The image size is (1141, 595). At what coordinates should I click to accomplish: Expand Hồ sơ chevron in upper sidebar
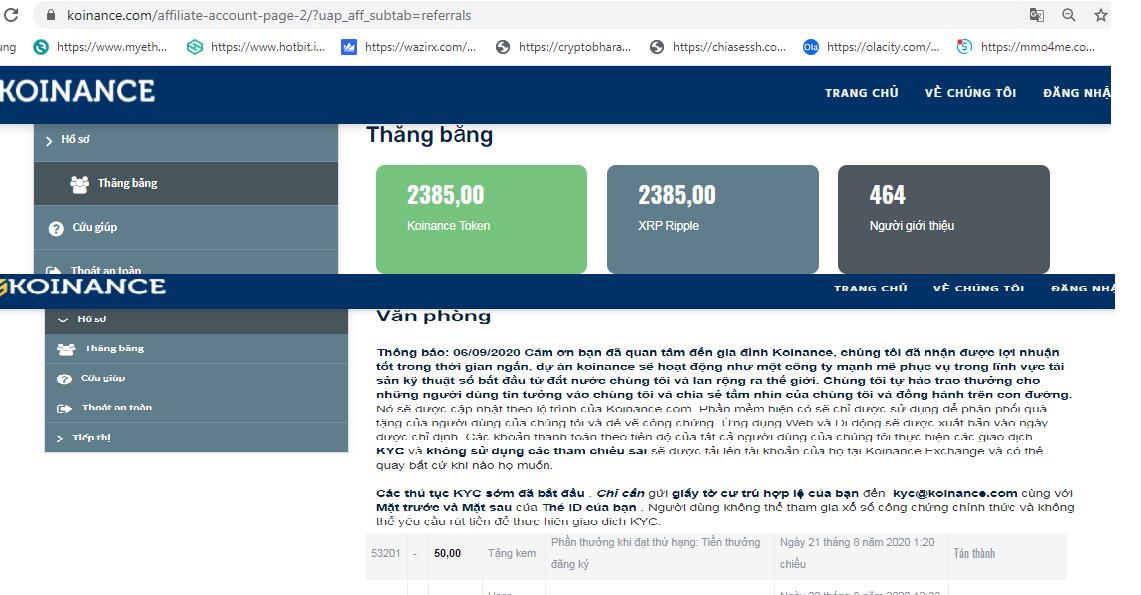[x=49, y=140]
